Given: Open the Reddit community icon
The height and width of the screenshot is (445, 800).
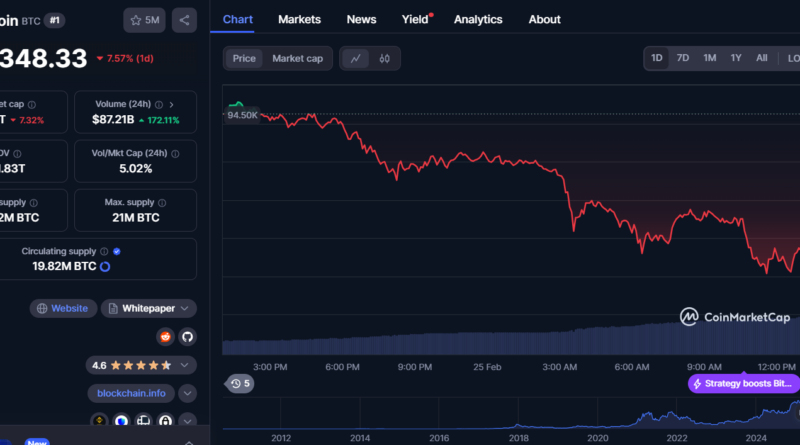Looking at the screenshot, I should click(165, 337).
